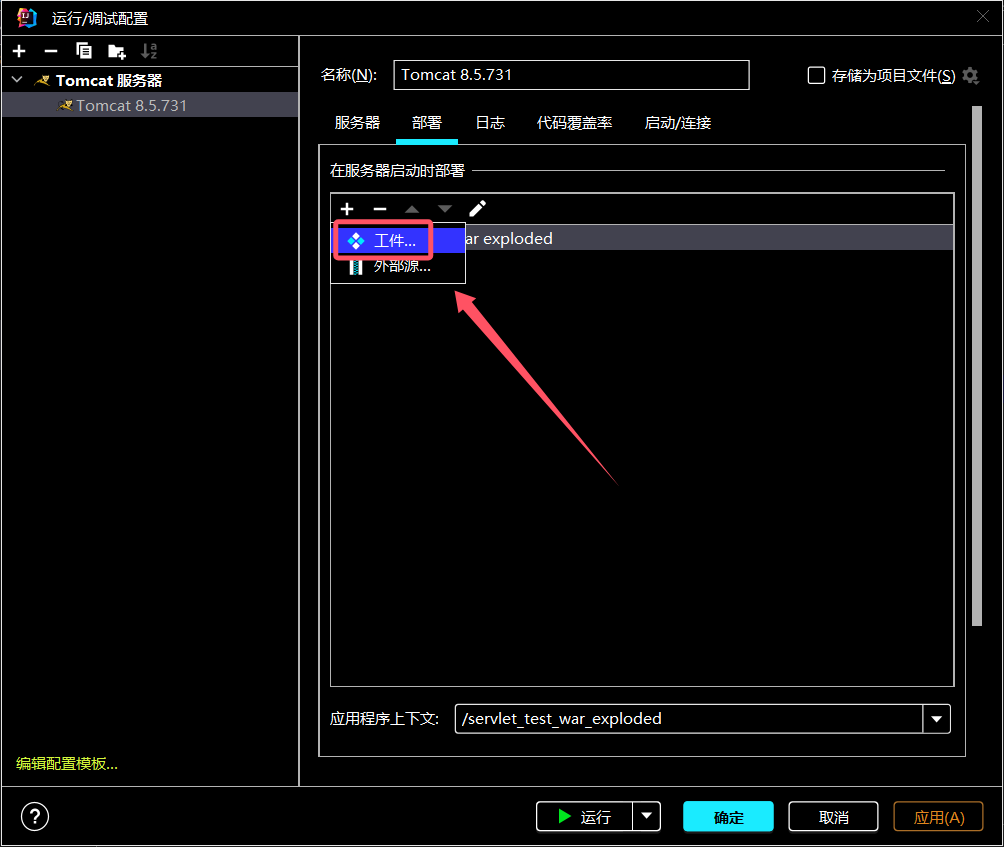The image size is (1004, 847).
Task: Confirm with the 确定 button
Action: (x=728, y=816)
